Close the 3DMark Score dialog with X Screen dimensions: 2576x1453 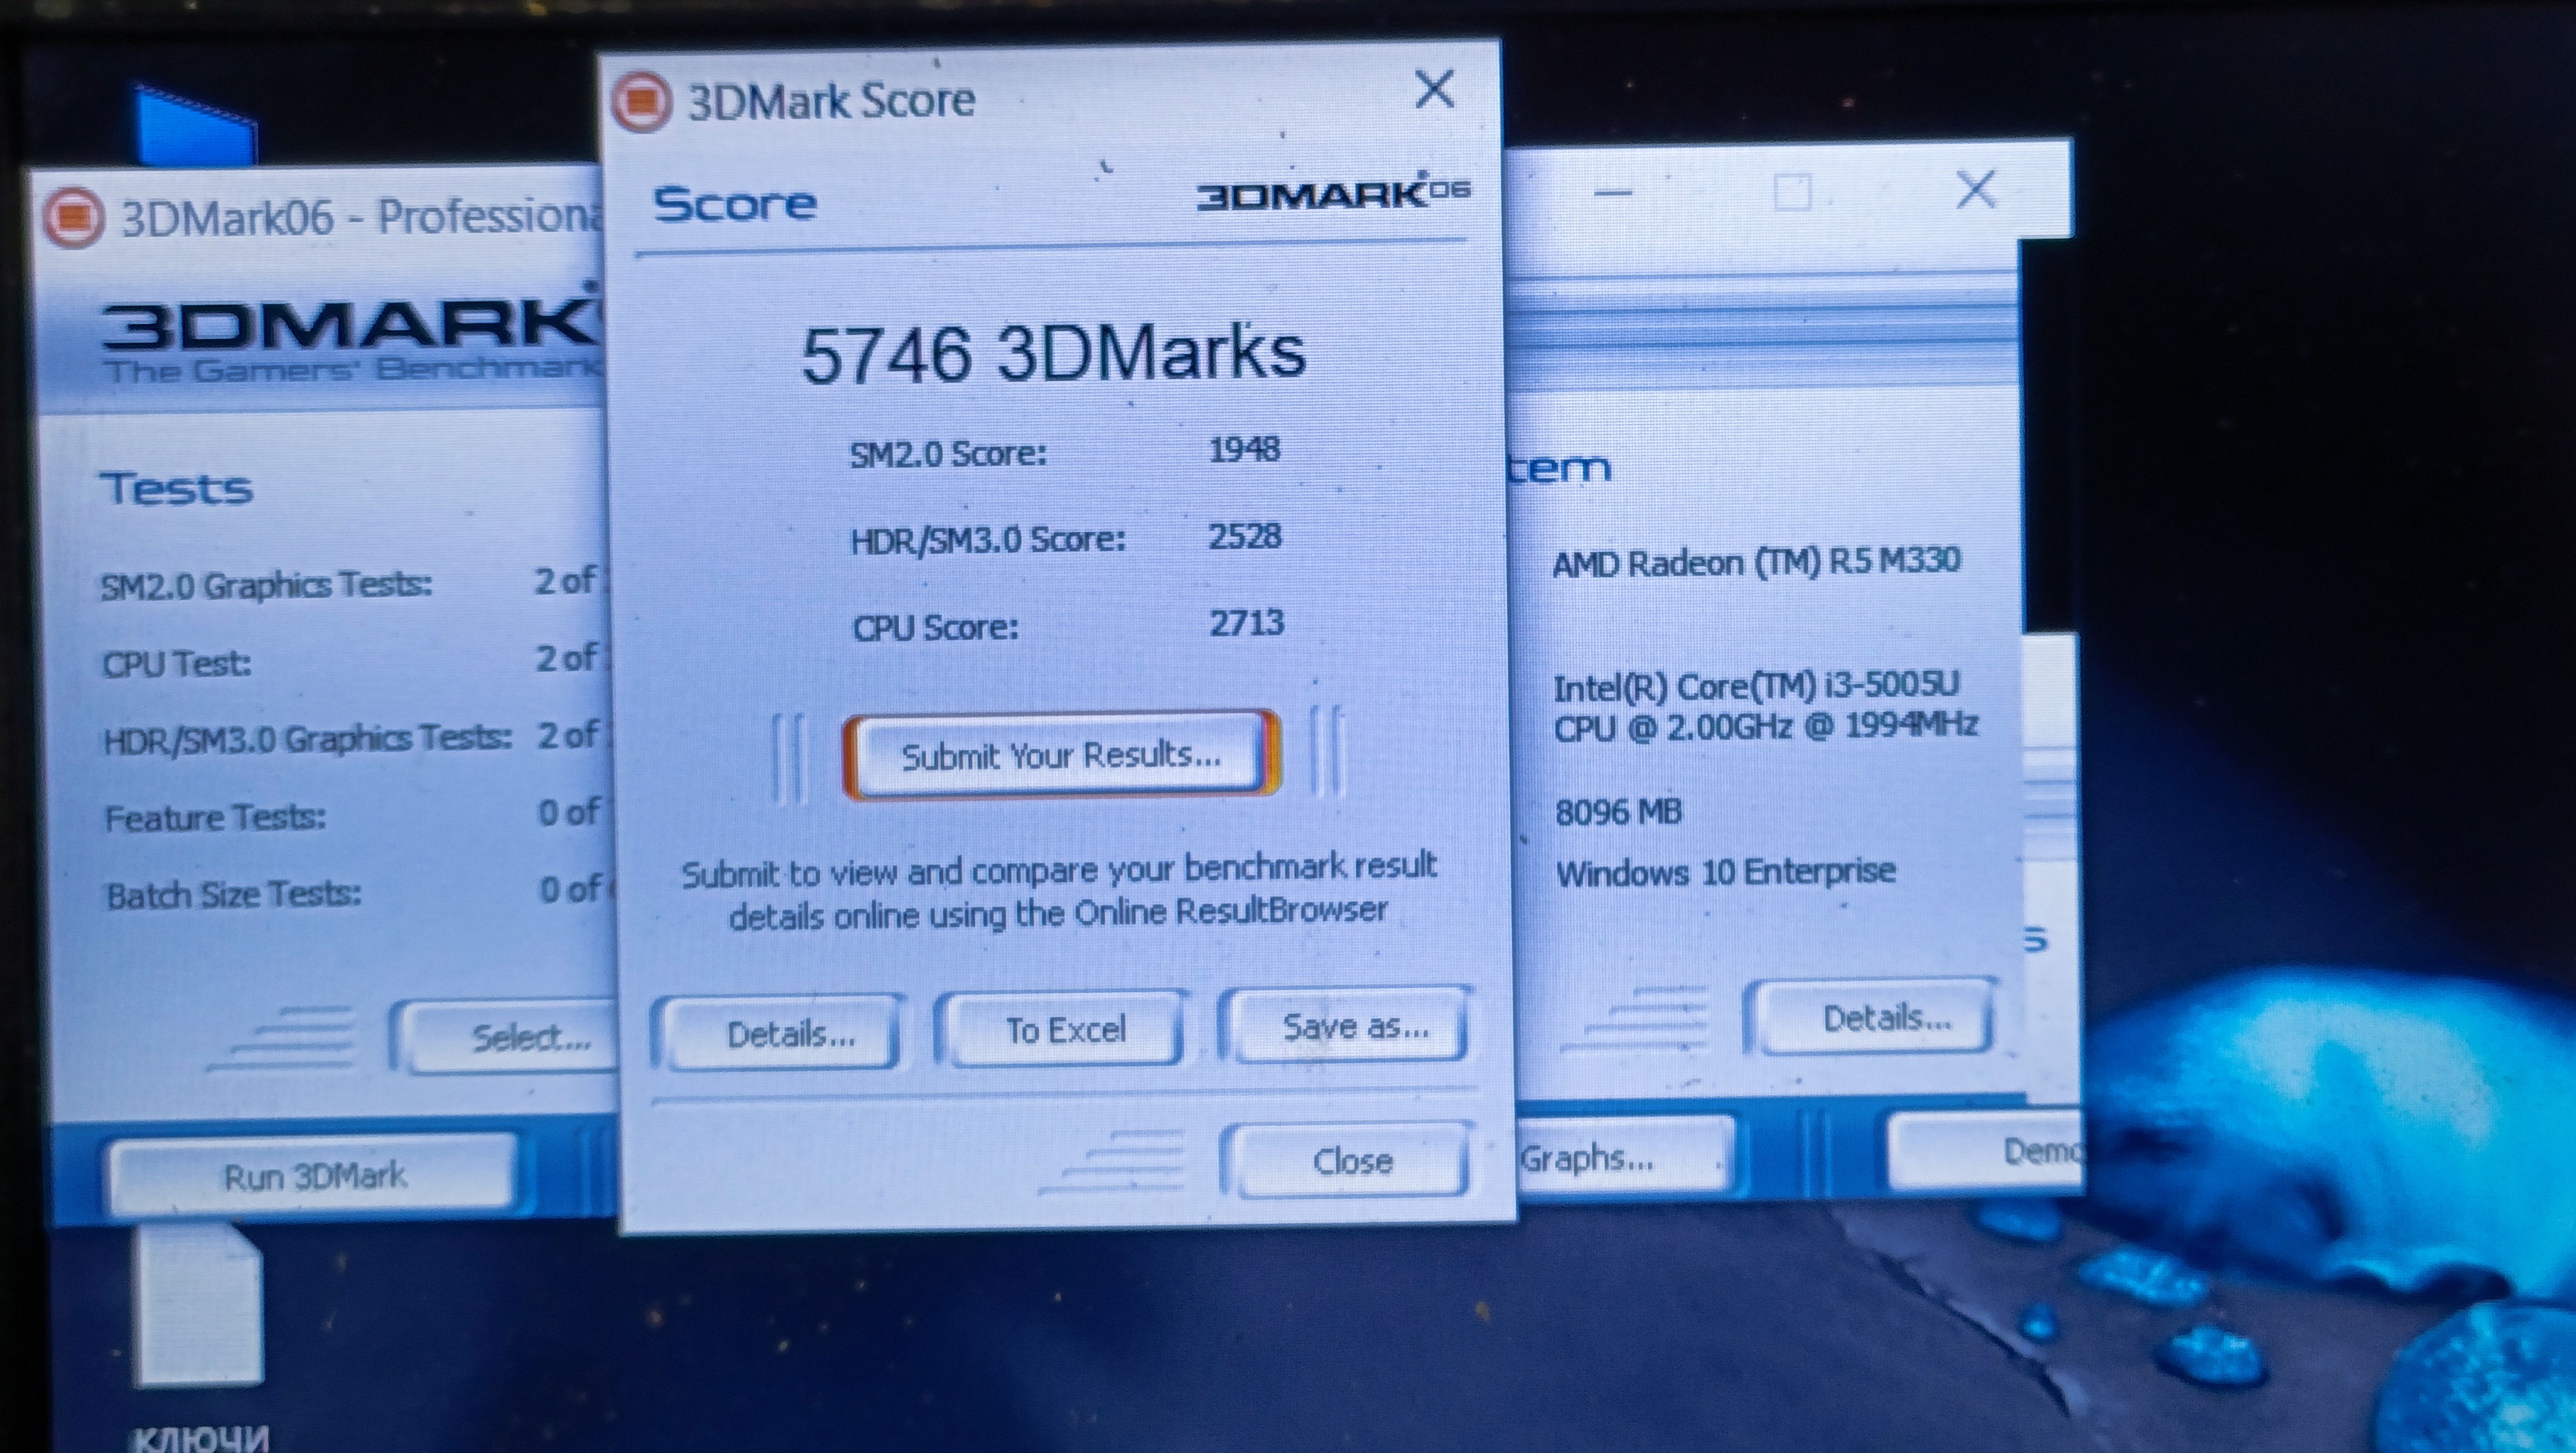coord(1435,89)
